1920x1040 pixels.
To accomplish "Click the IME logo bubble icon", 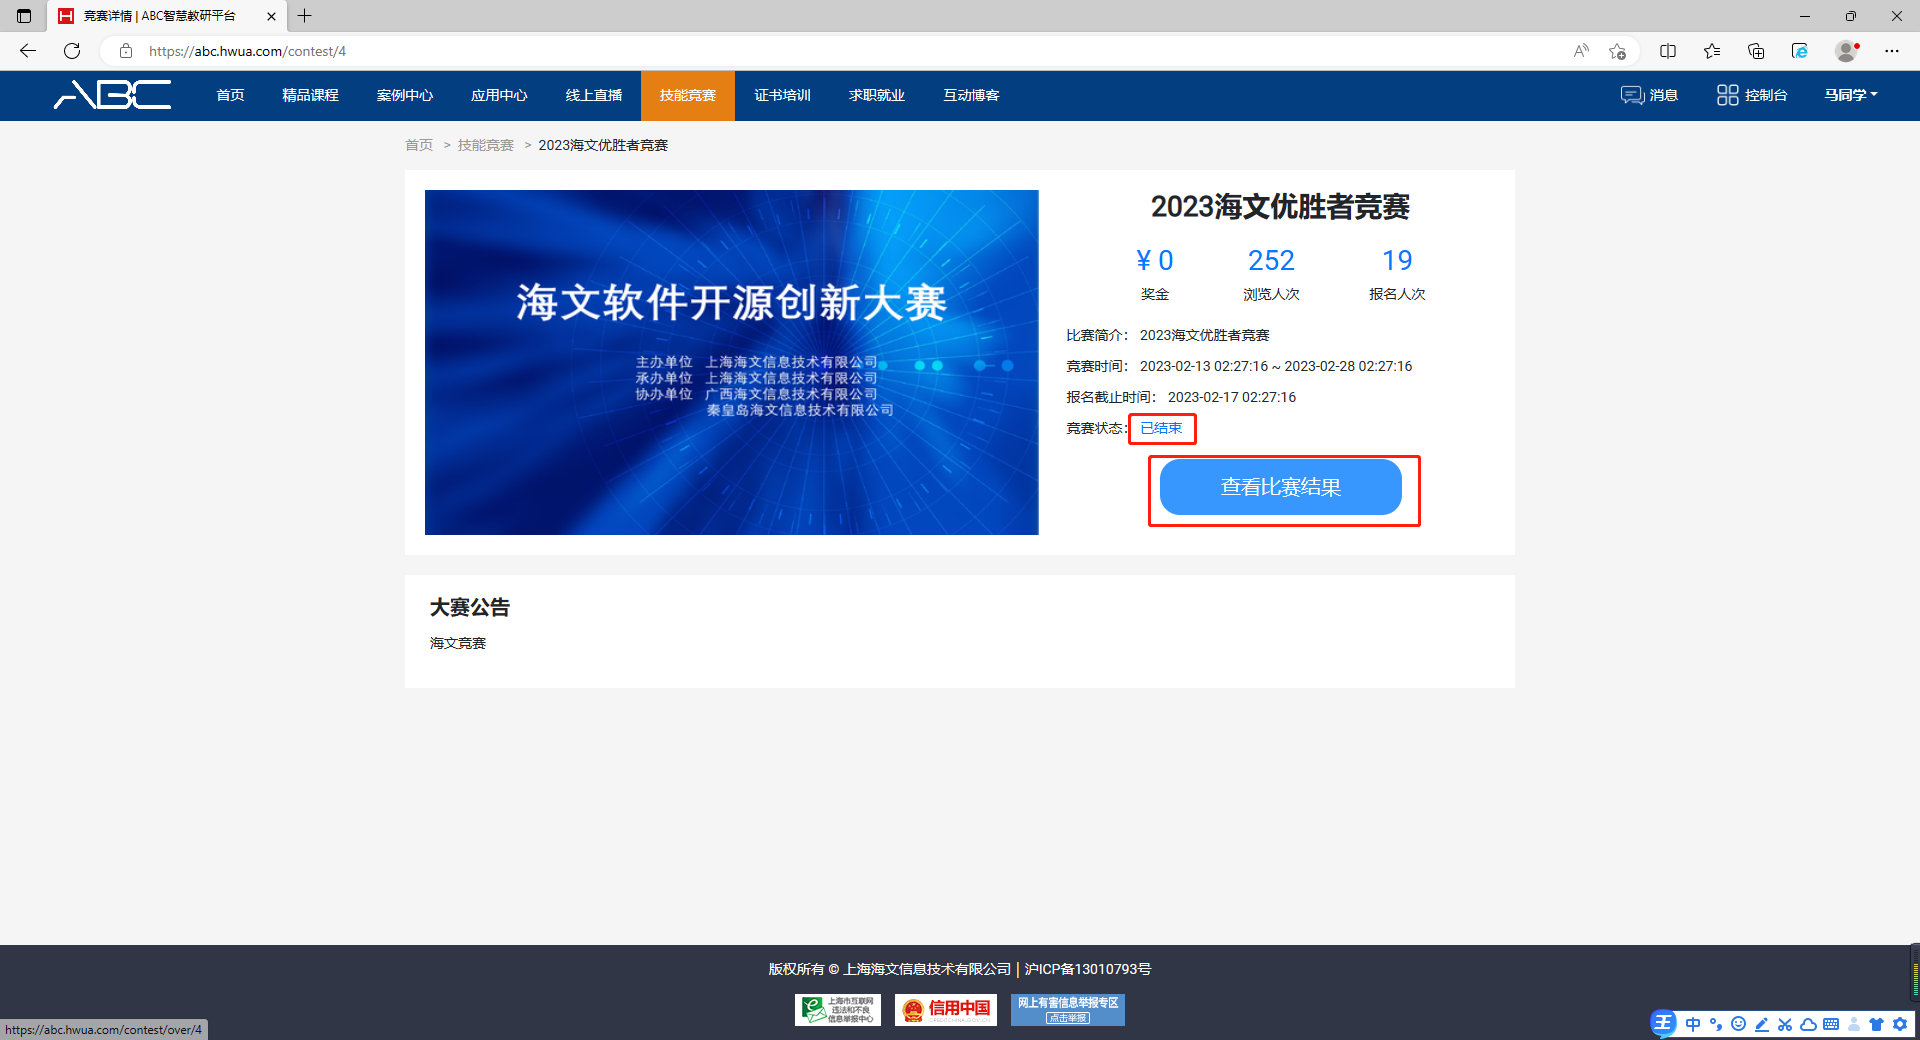I will 1663,1023.
